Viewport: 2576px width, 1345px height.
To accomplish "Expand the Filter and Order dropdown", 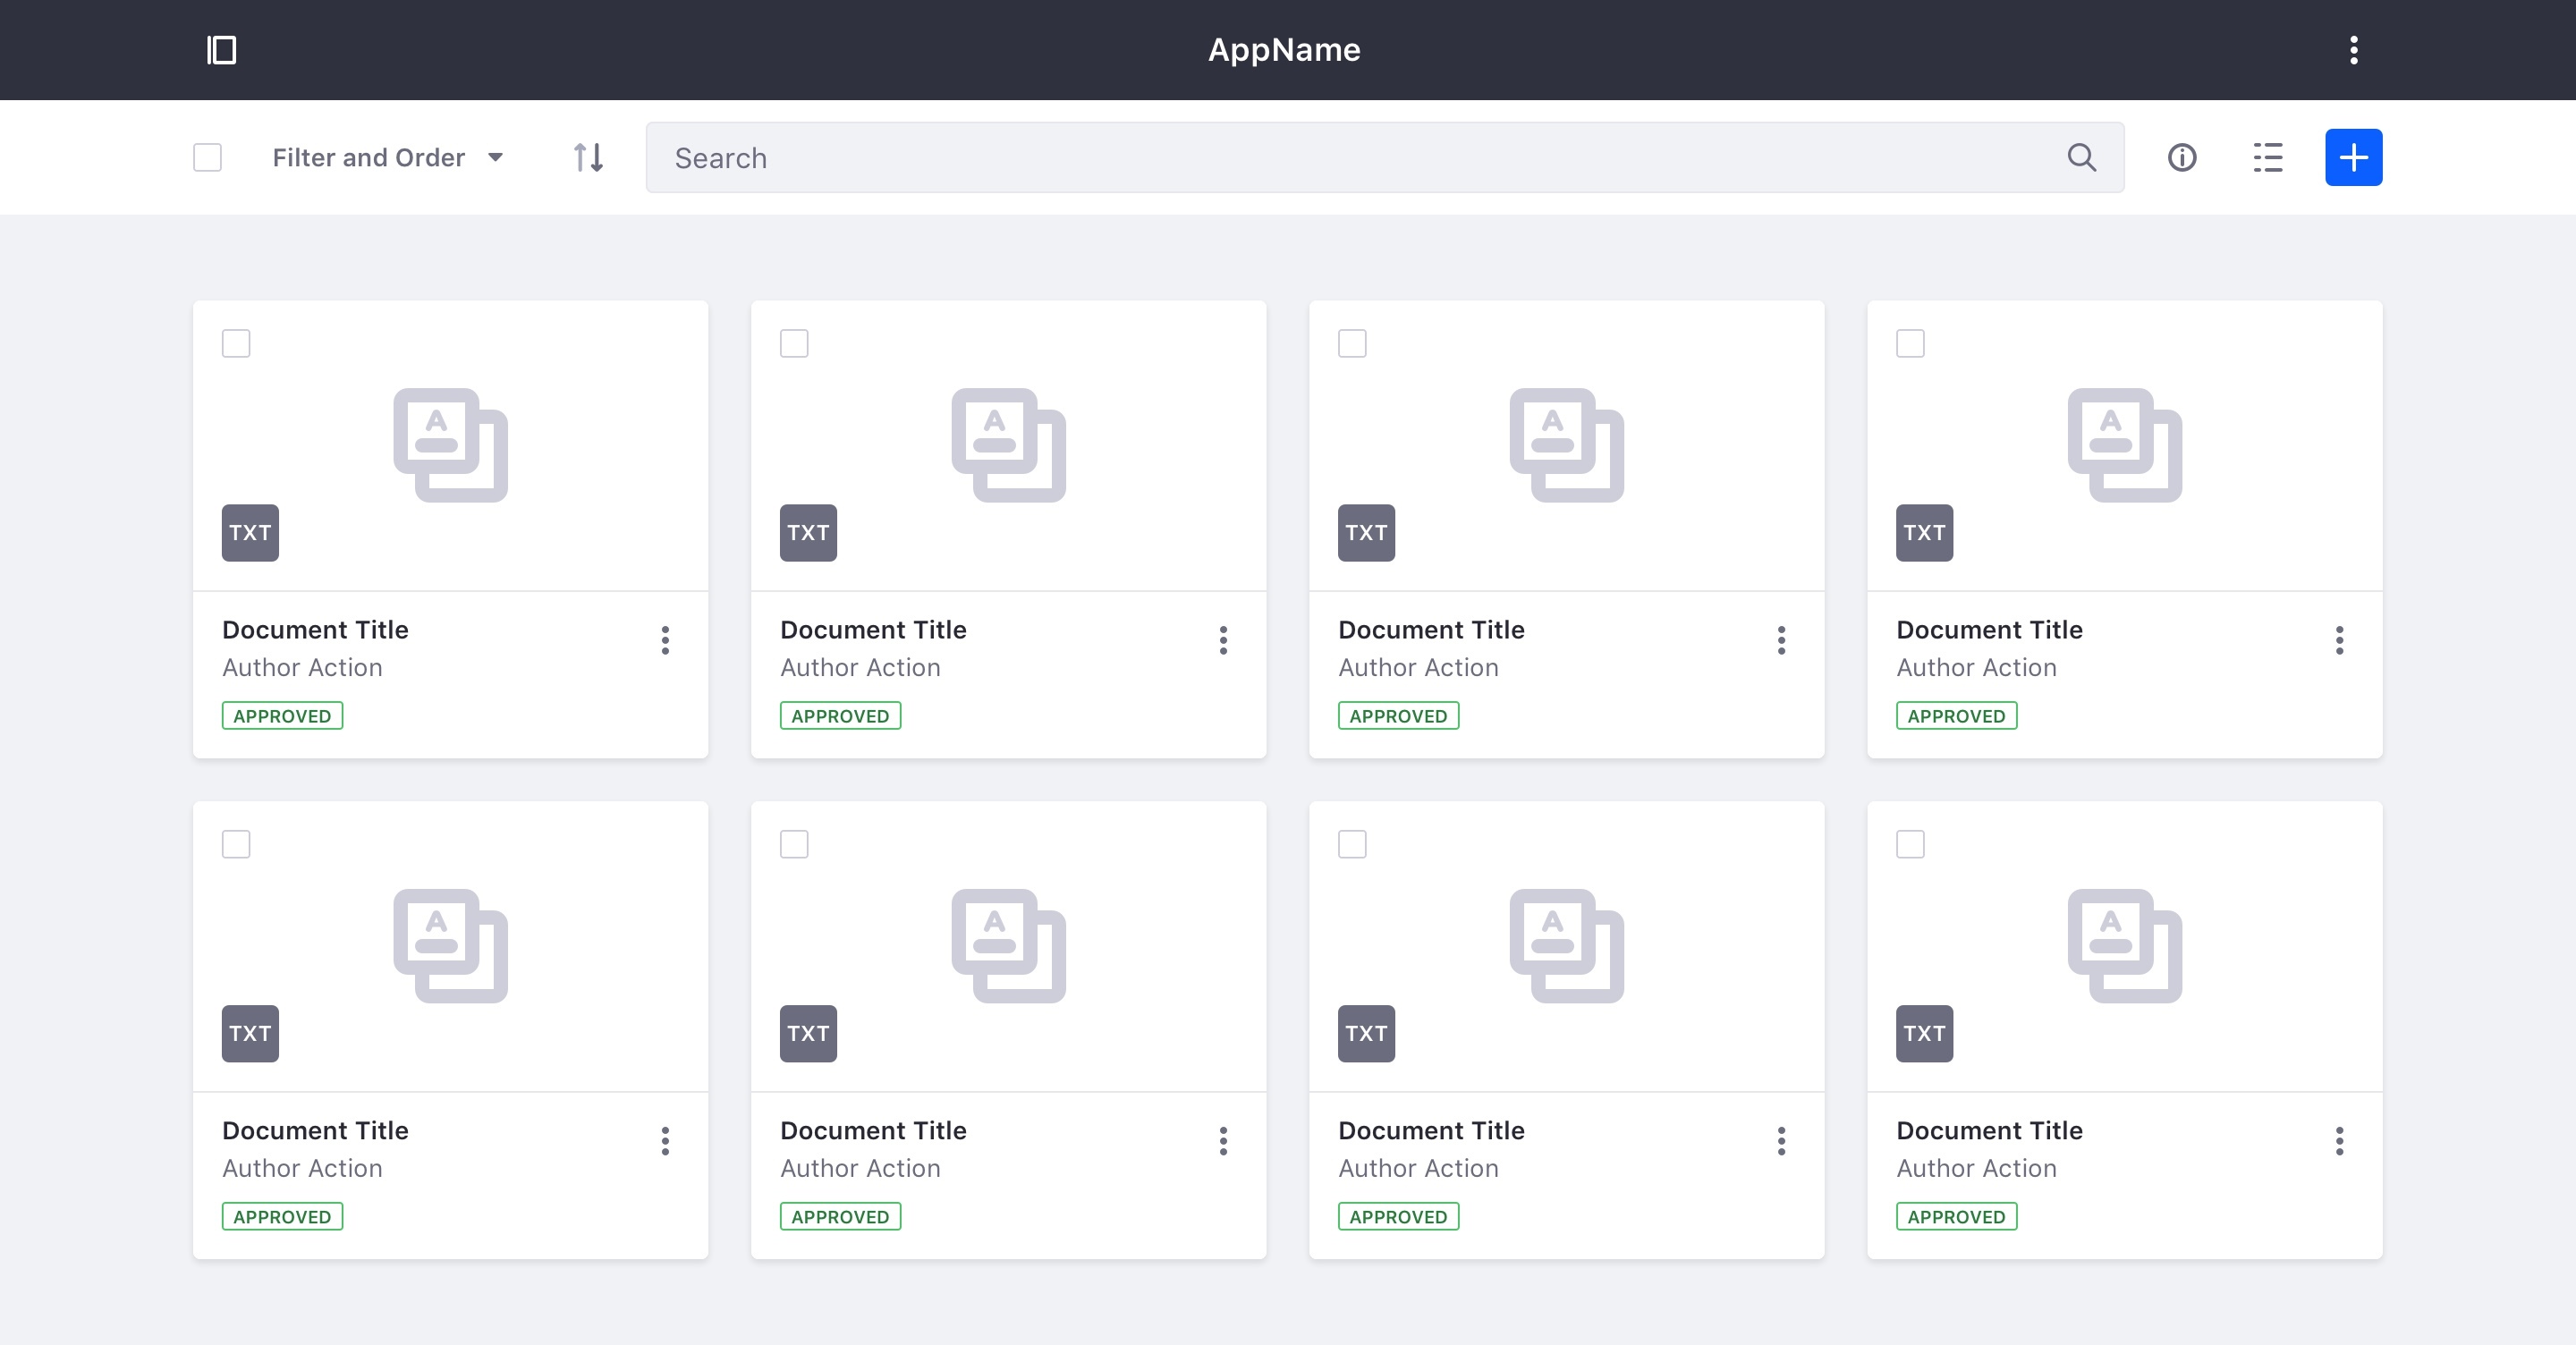I will pyautogui.click(x=388, y=157).
